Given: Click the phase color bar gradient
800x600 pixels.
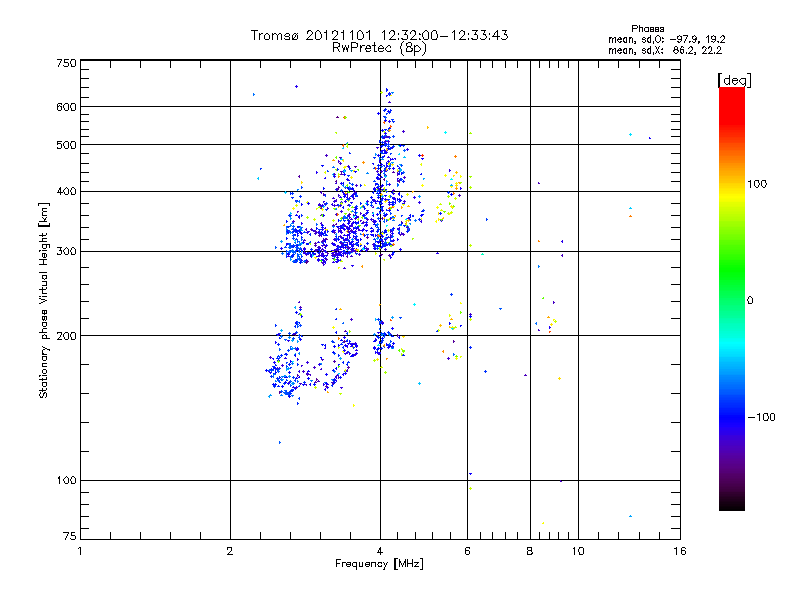Looking at the screenshot, I should (x=732, y=298).
